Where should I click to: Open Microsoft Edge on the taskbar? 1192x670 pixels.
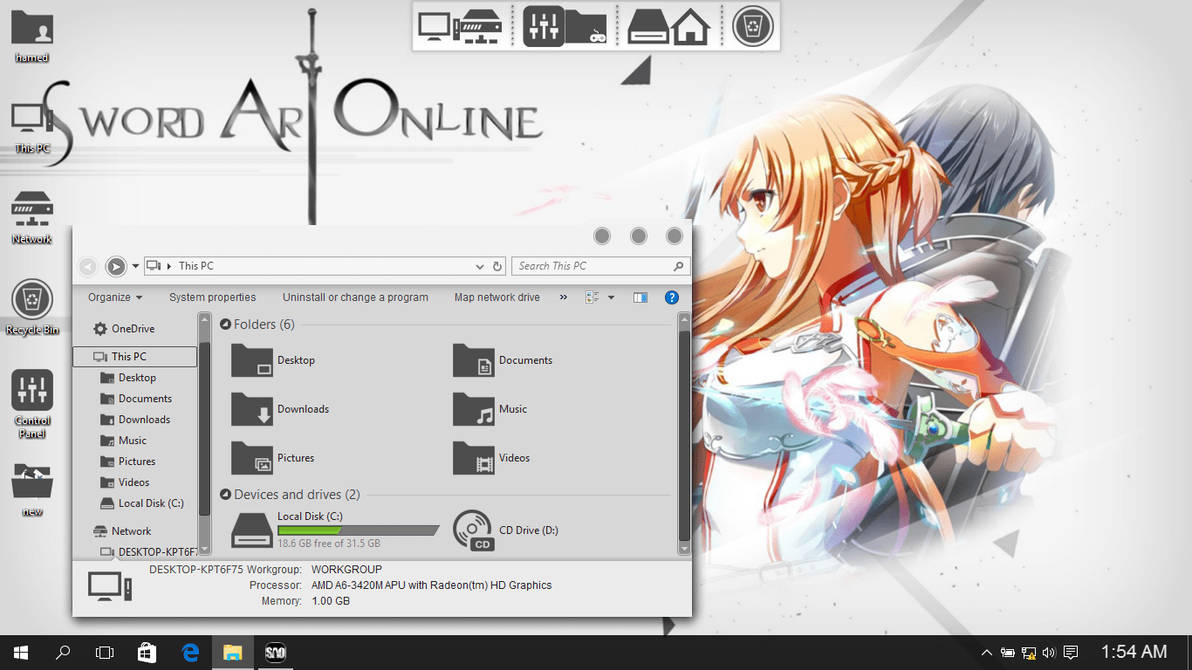pyautogui.click(x=190, y=652)
